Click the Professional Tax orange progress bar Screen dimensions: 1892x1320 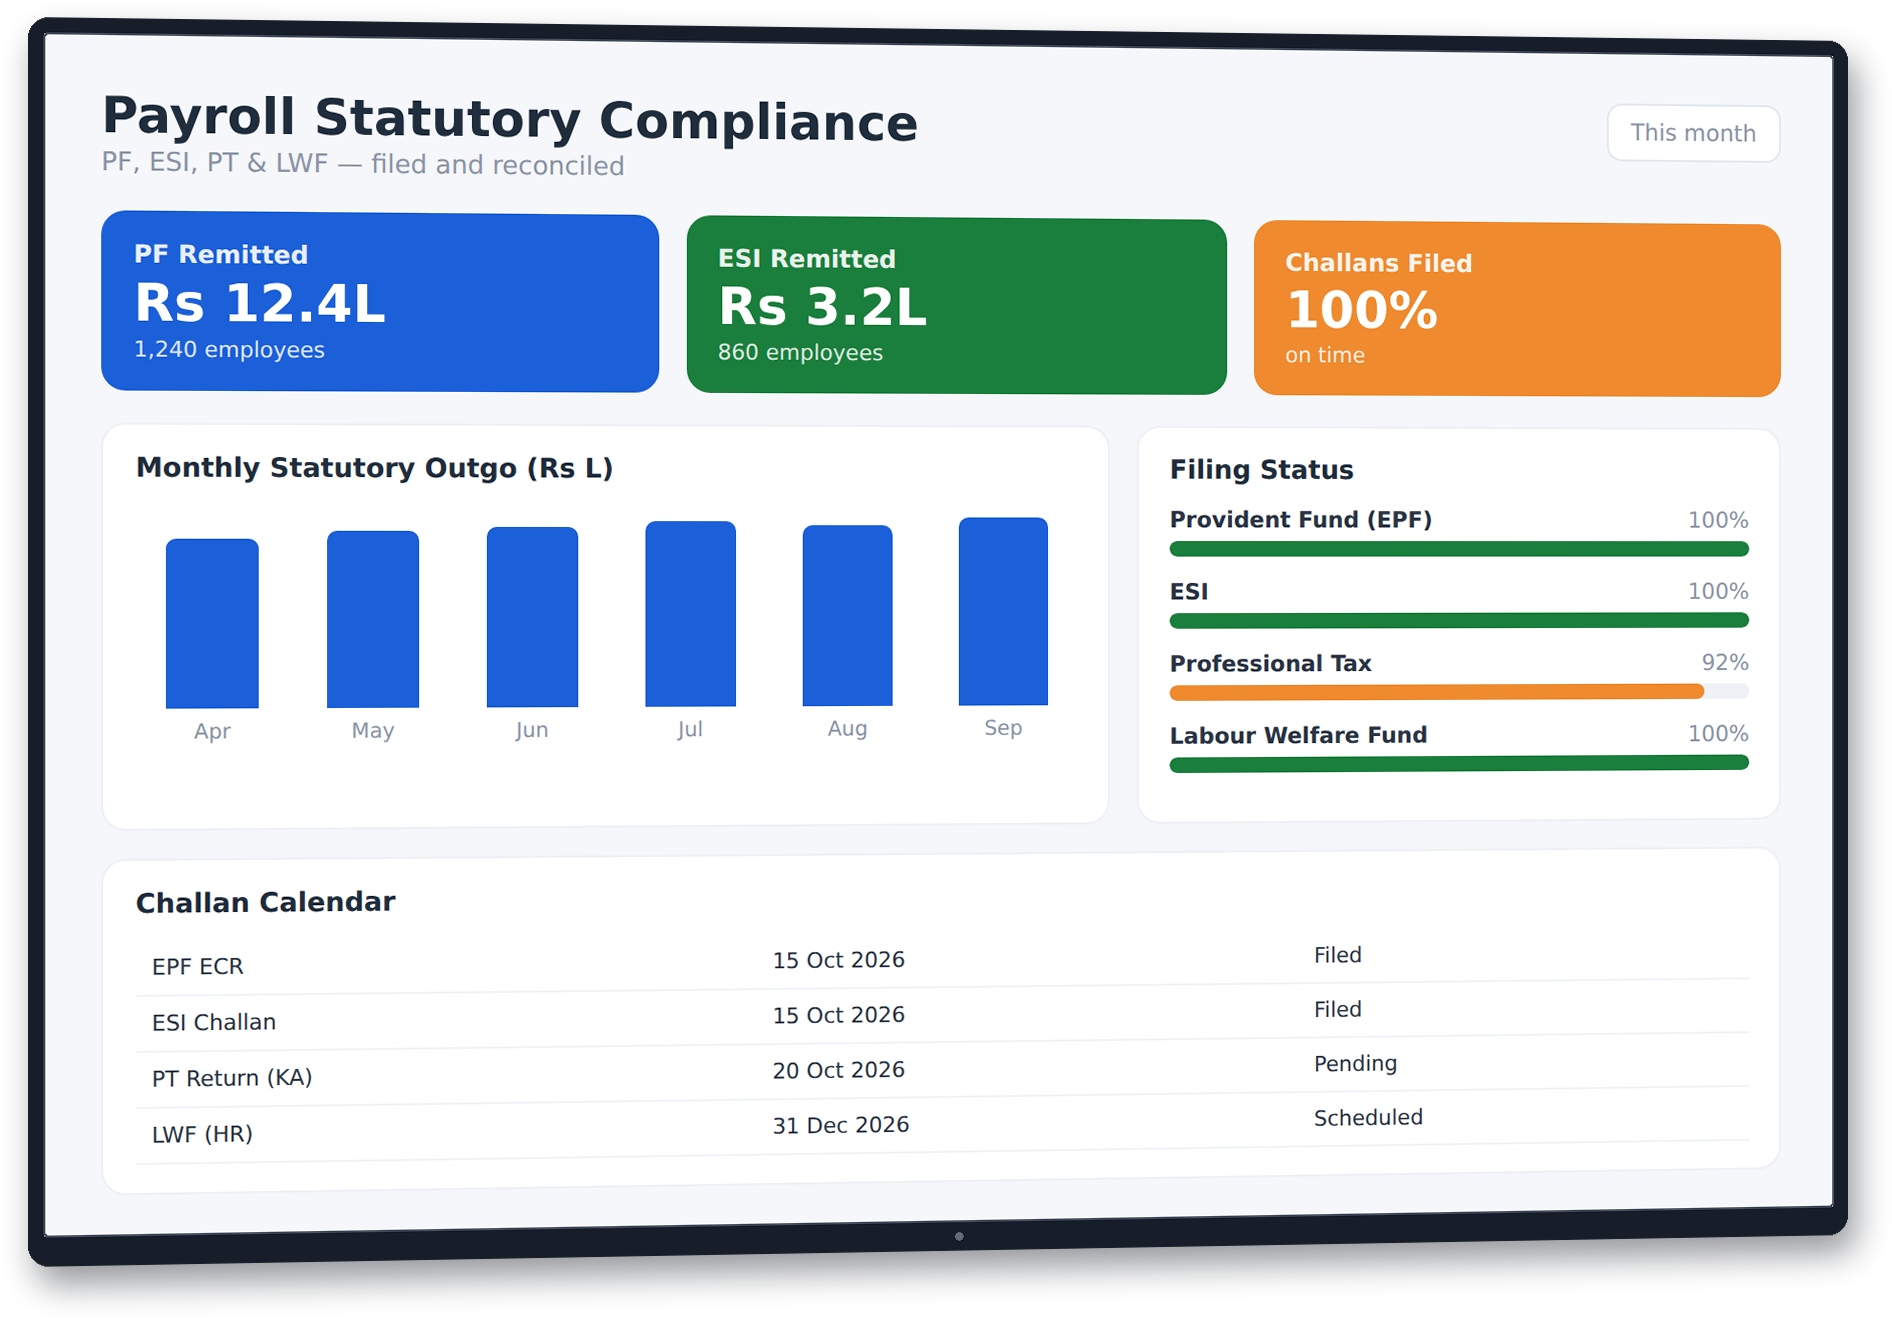click(1437, 692)
